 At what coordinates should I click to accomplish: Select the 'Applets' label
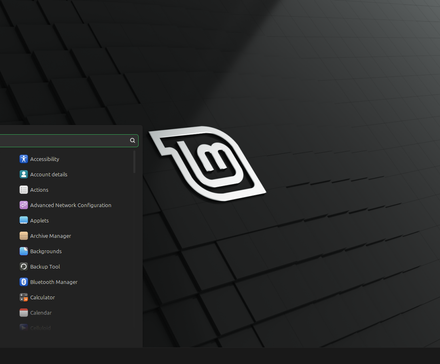39,220
